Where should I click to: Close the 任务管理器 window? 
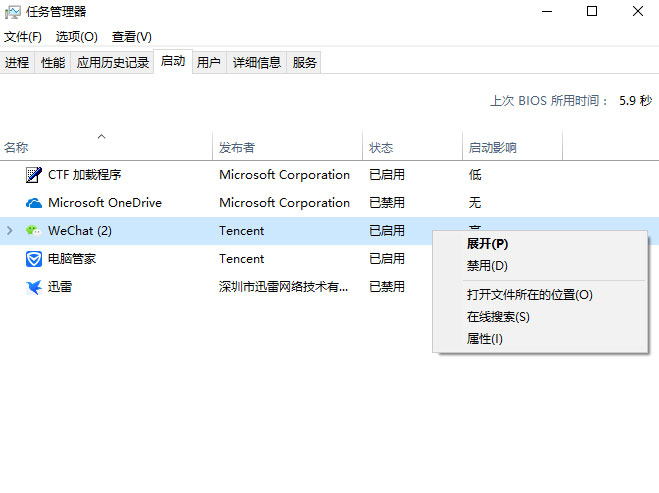point(638,11)
